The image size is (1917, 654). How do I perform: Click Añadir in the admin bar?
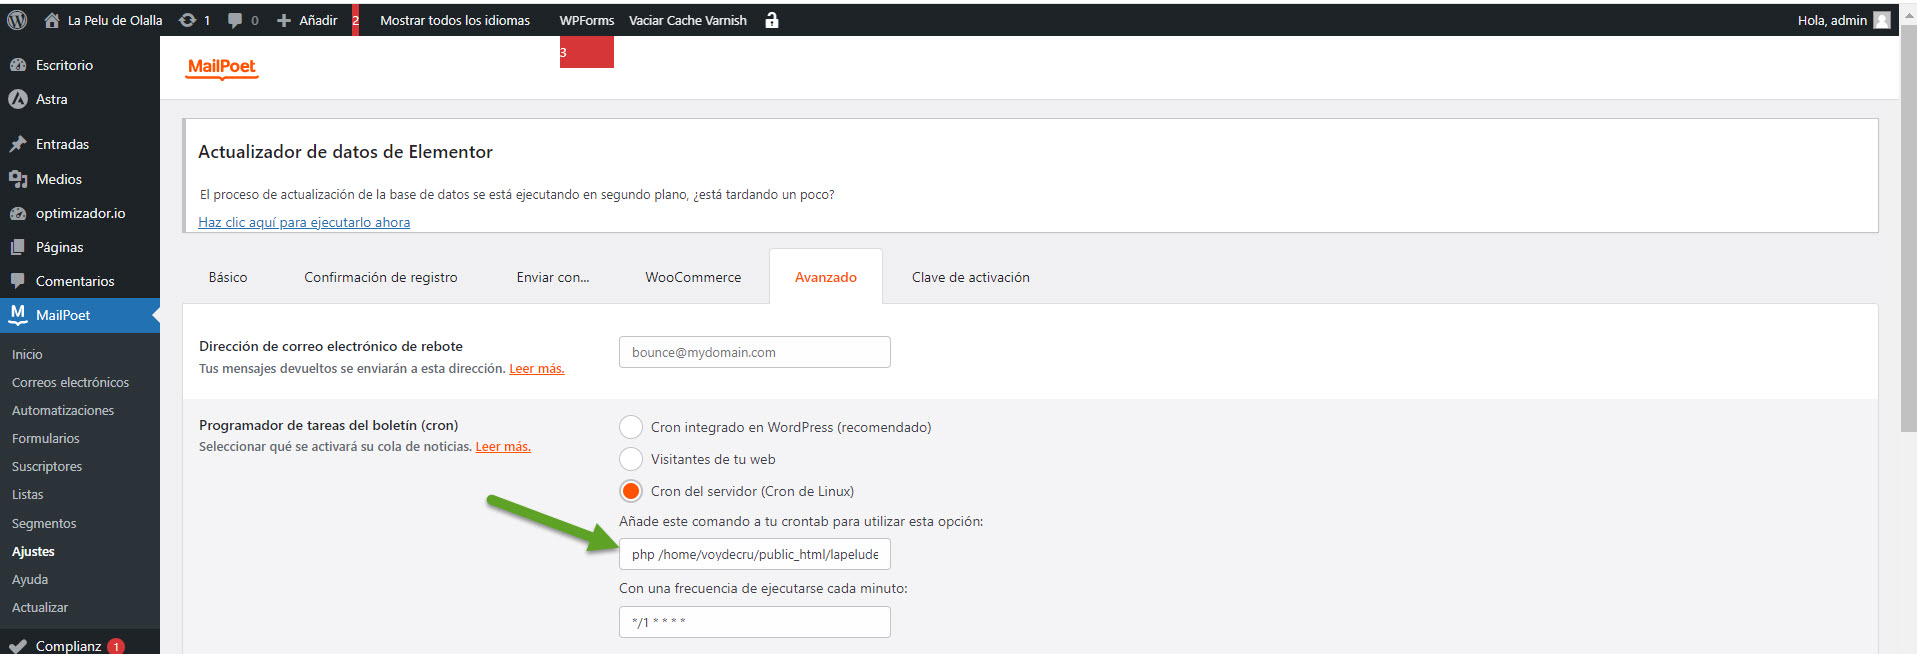coord(318,20)
